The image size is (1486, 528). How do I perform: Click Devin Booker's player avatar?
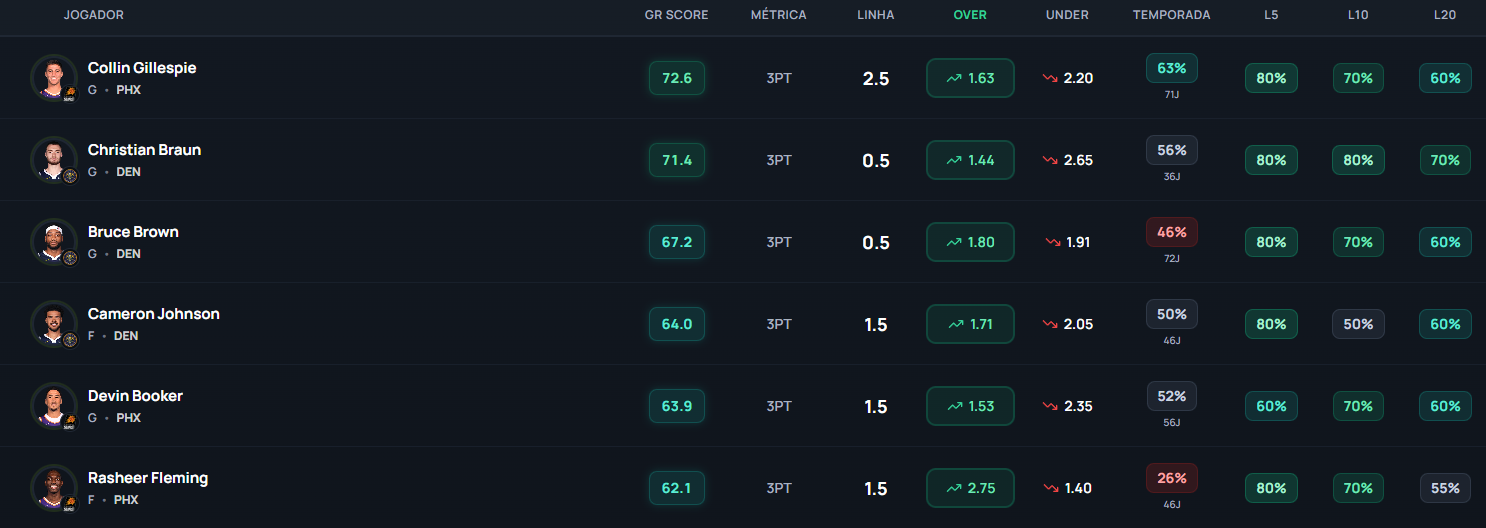click(53, 406)
